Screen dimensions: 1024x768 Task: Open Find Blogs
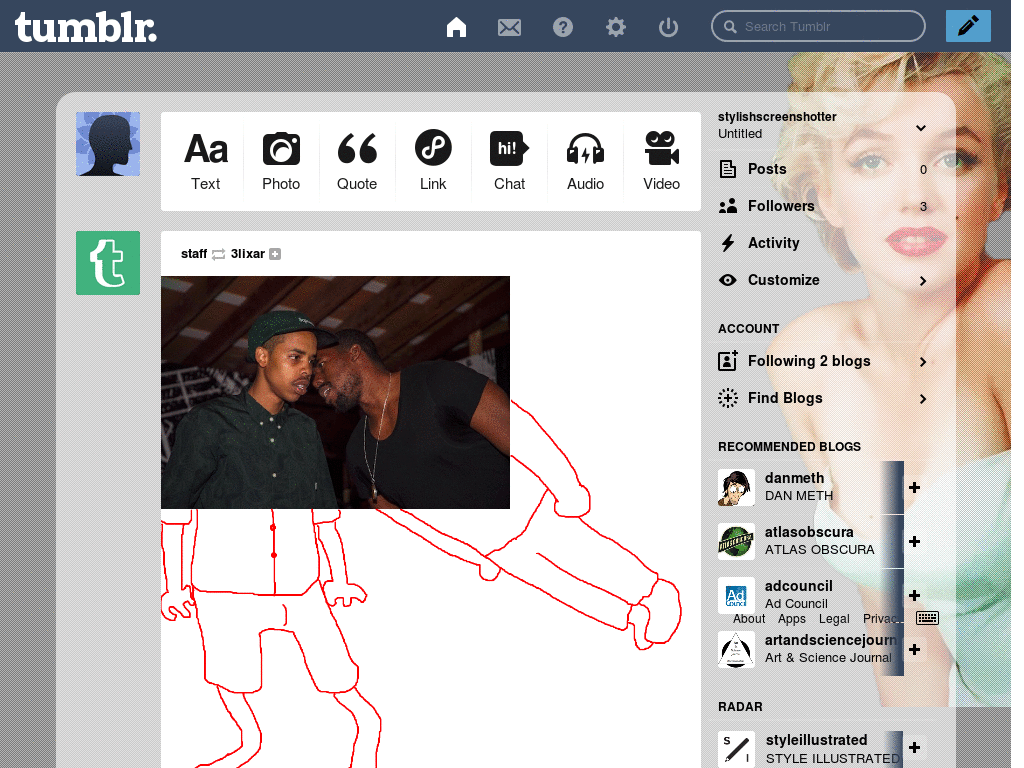coord(823,398)
